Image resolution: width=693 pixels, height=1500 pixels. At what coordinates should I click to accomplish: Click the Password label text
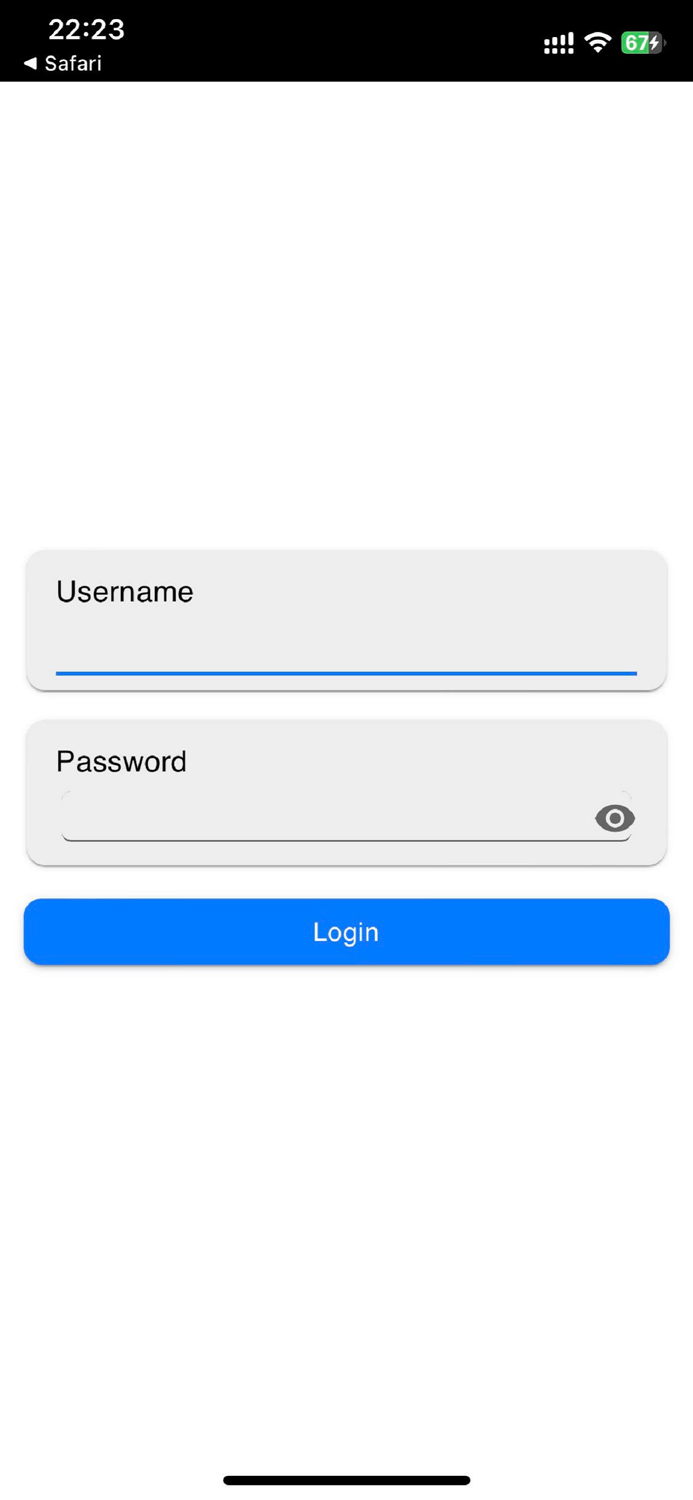[x=121, y=761]
